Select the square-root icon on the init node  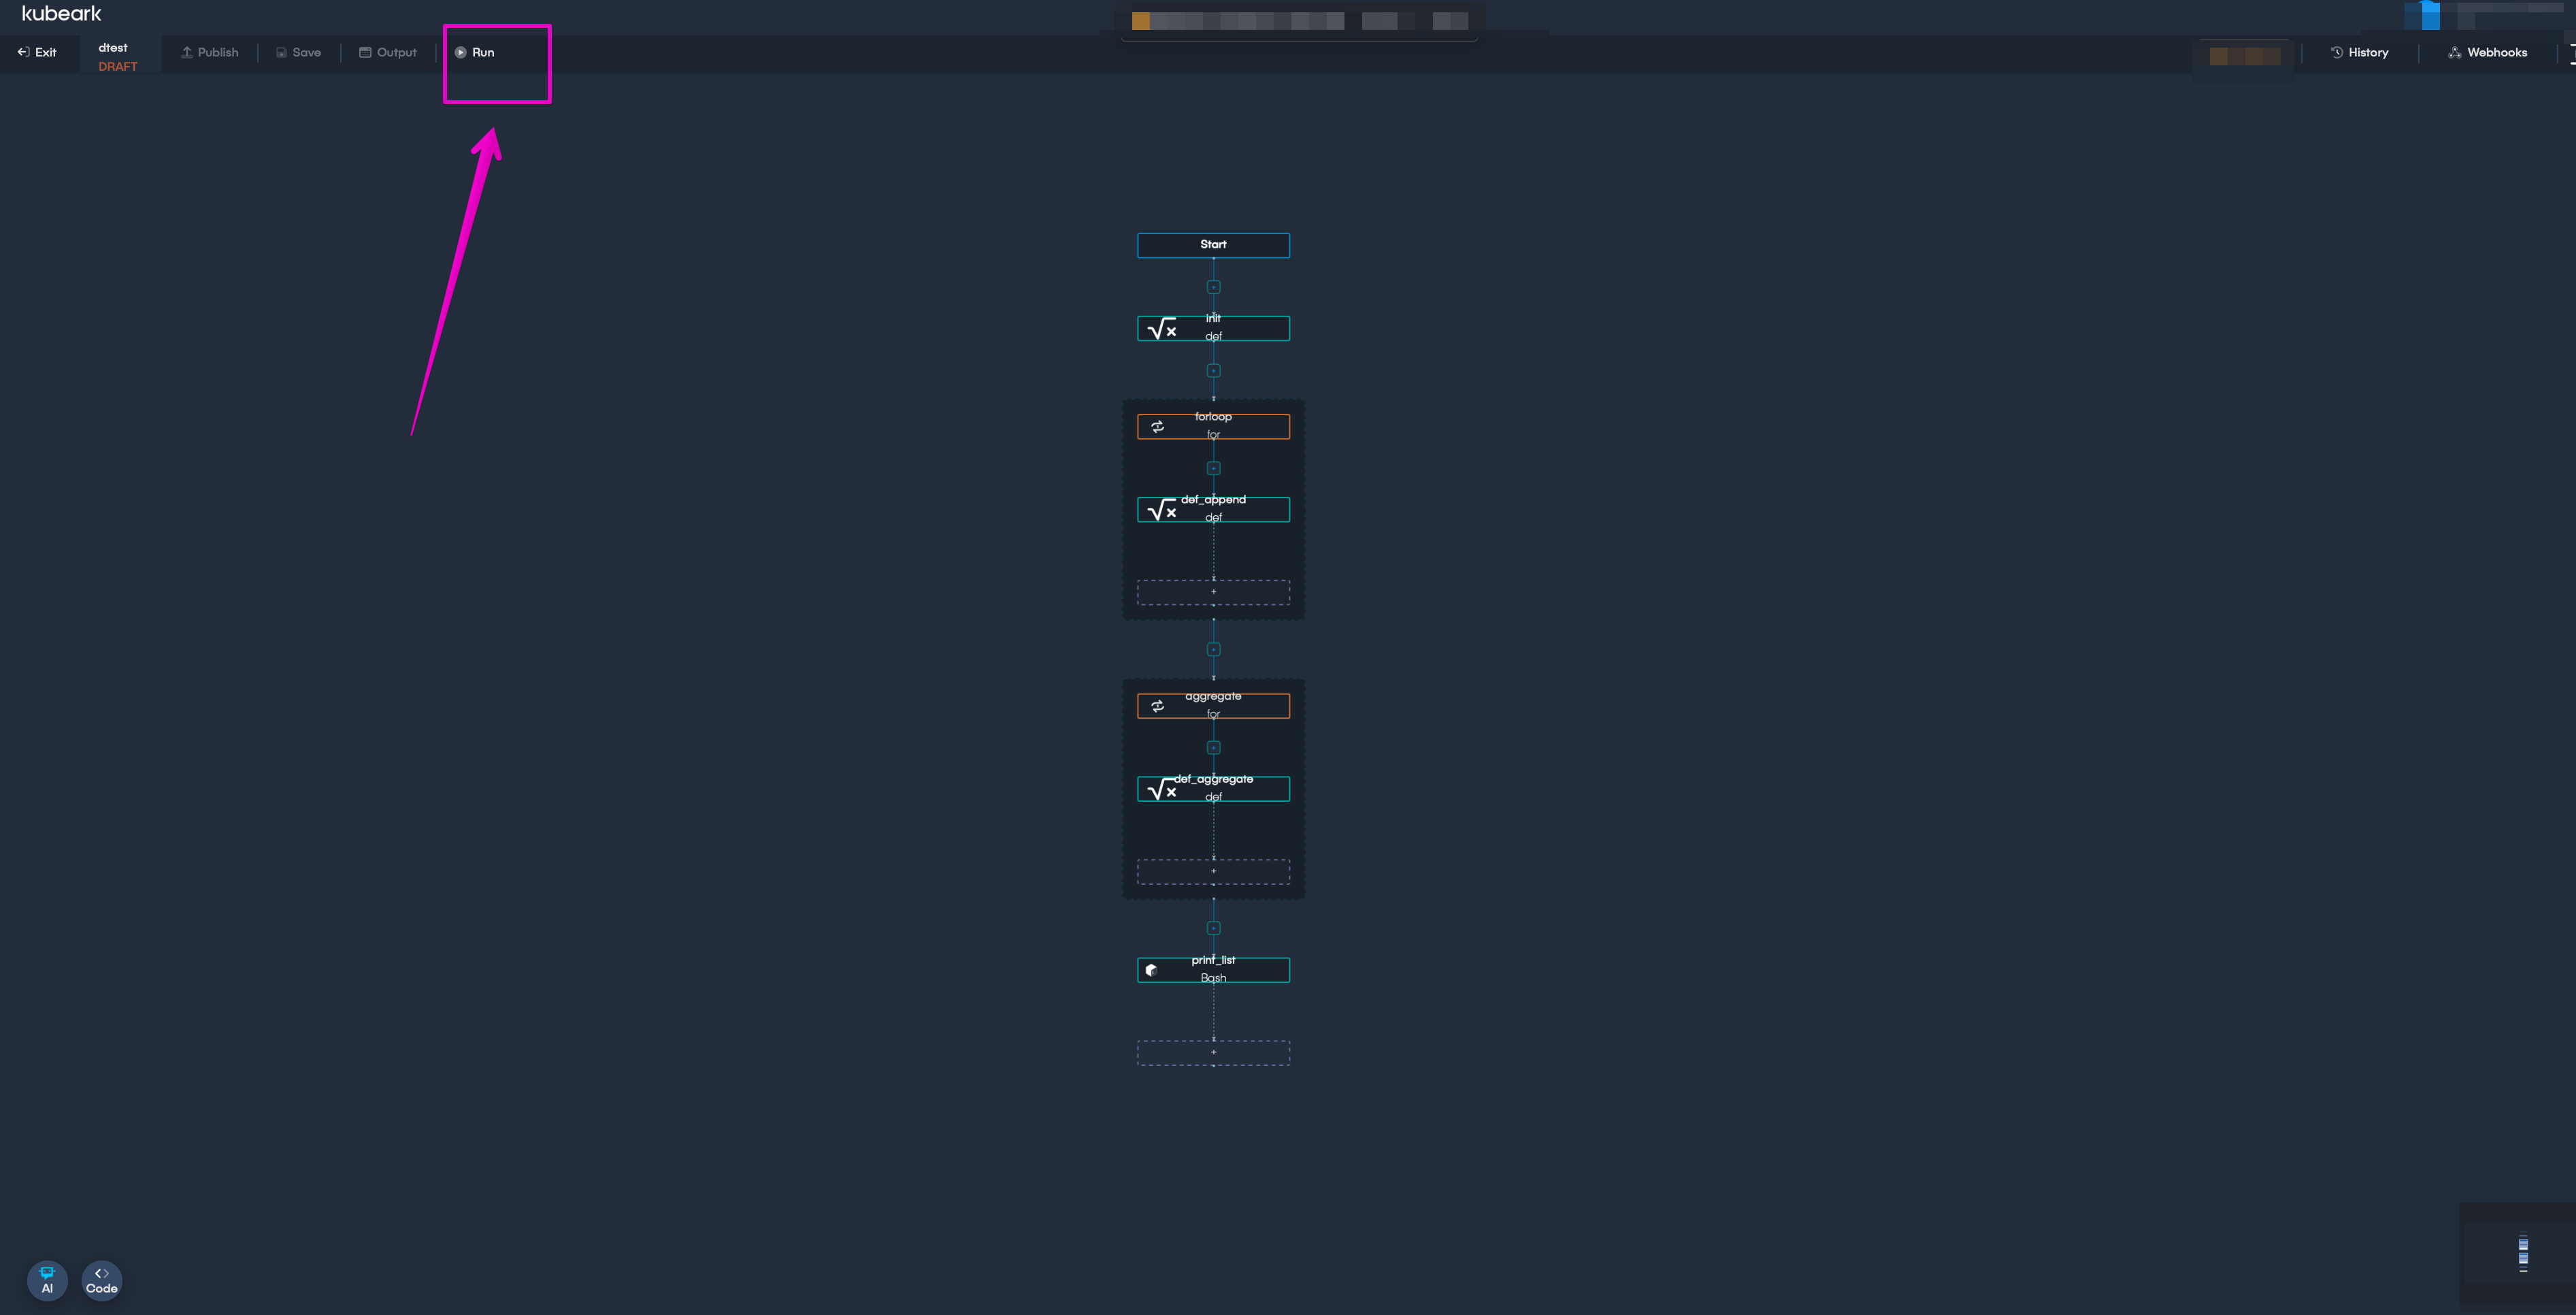coord(1162,328)
